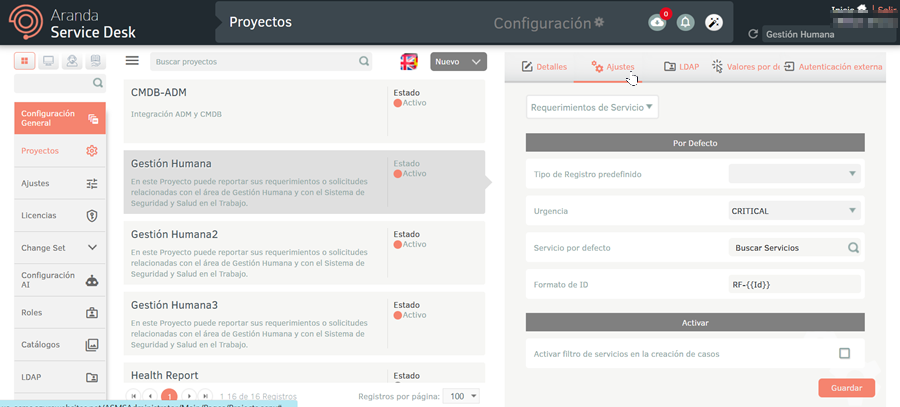Go to previous page of records
Image resolution: width=900 pixels, height=407 pixels.
coord(150,396)
